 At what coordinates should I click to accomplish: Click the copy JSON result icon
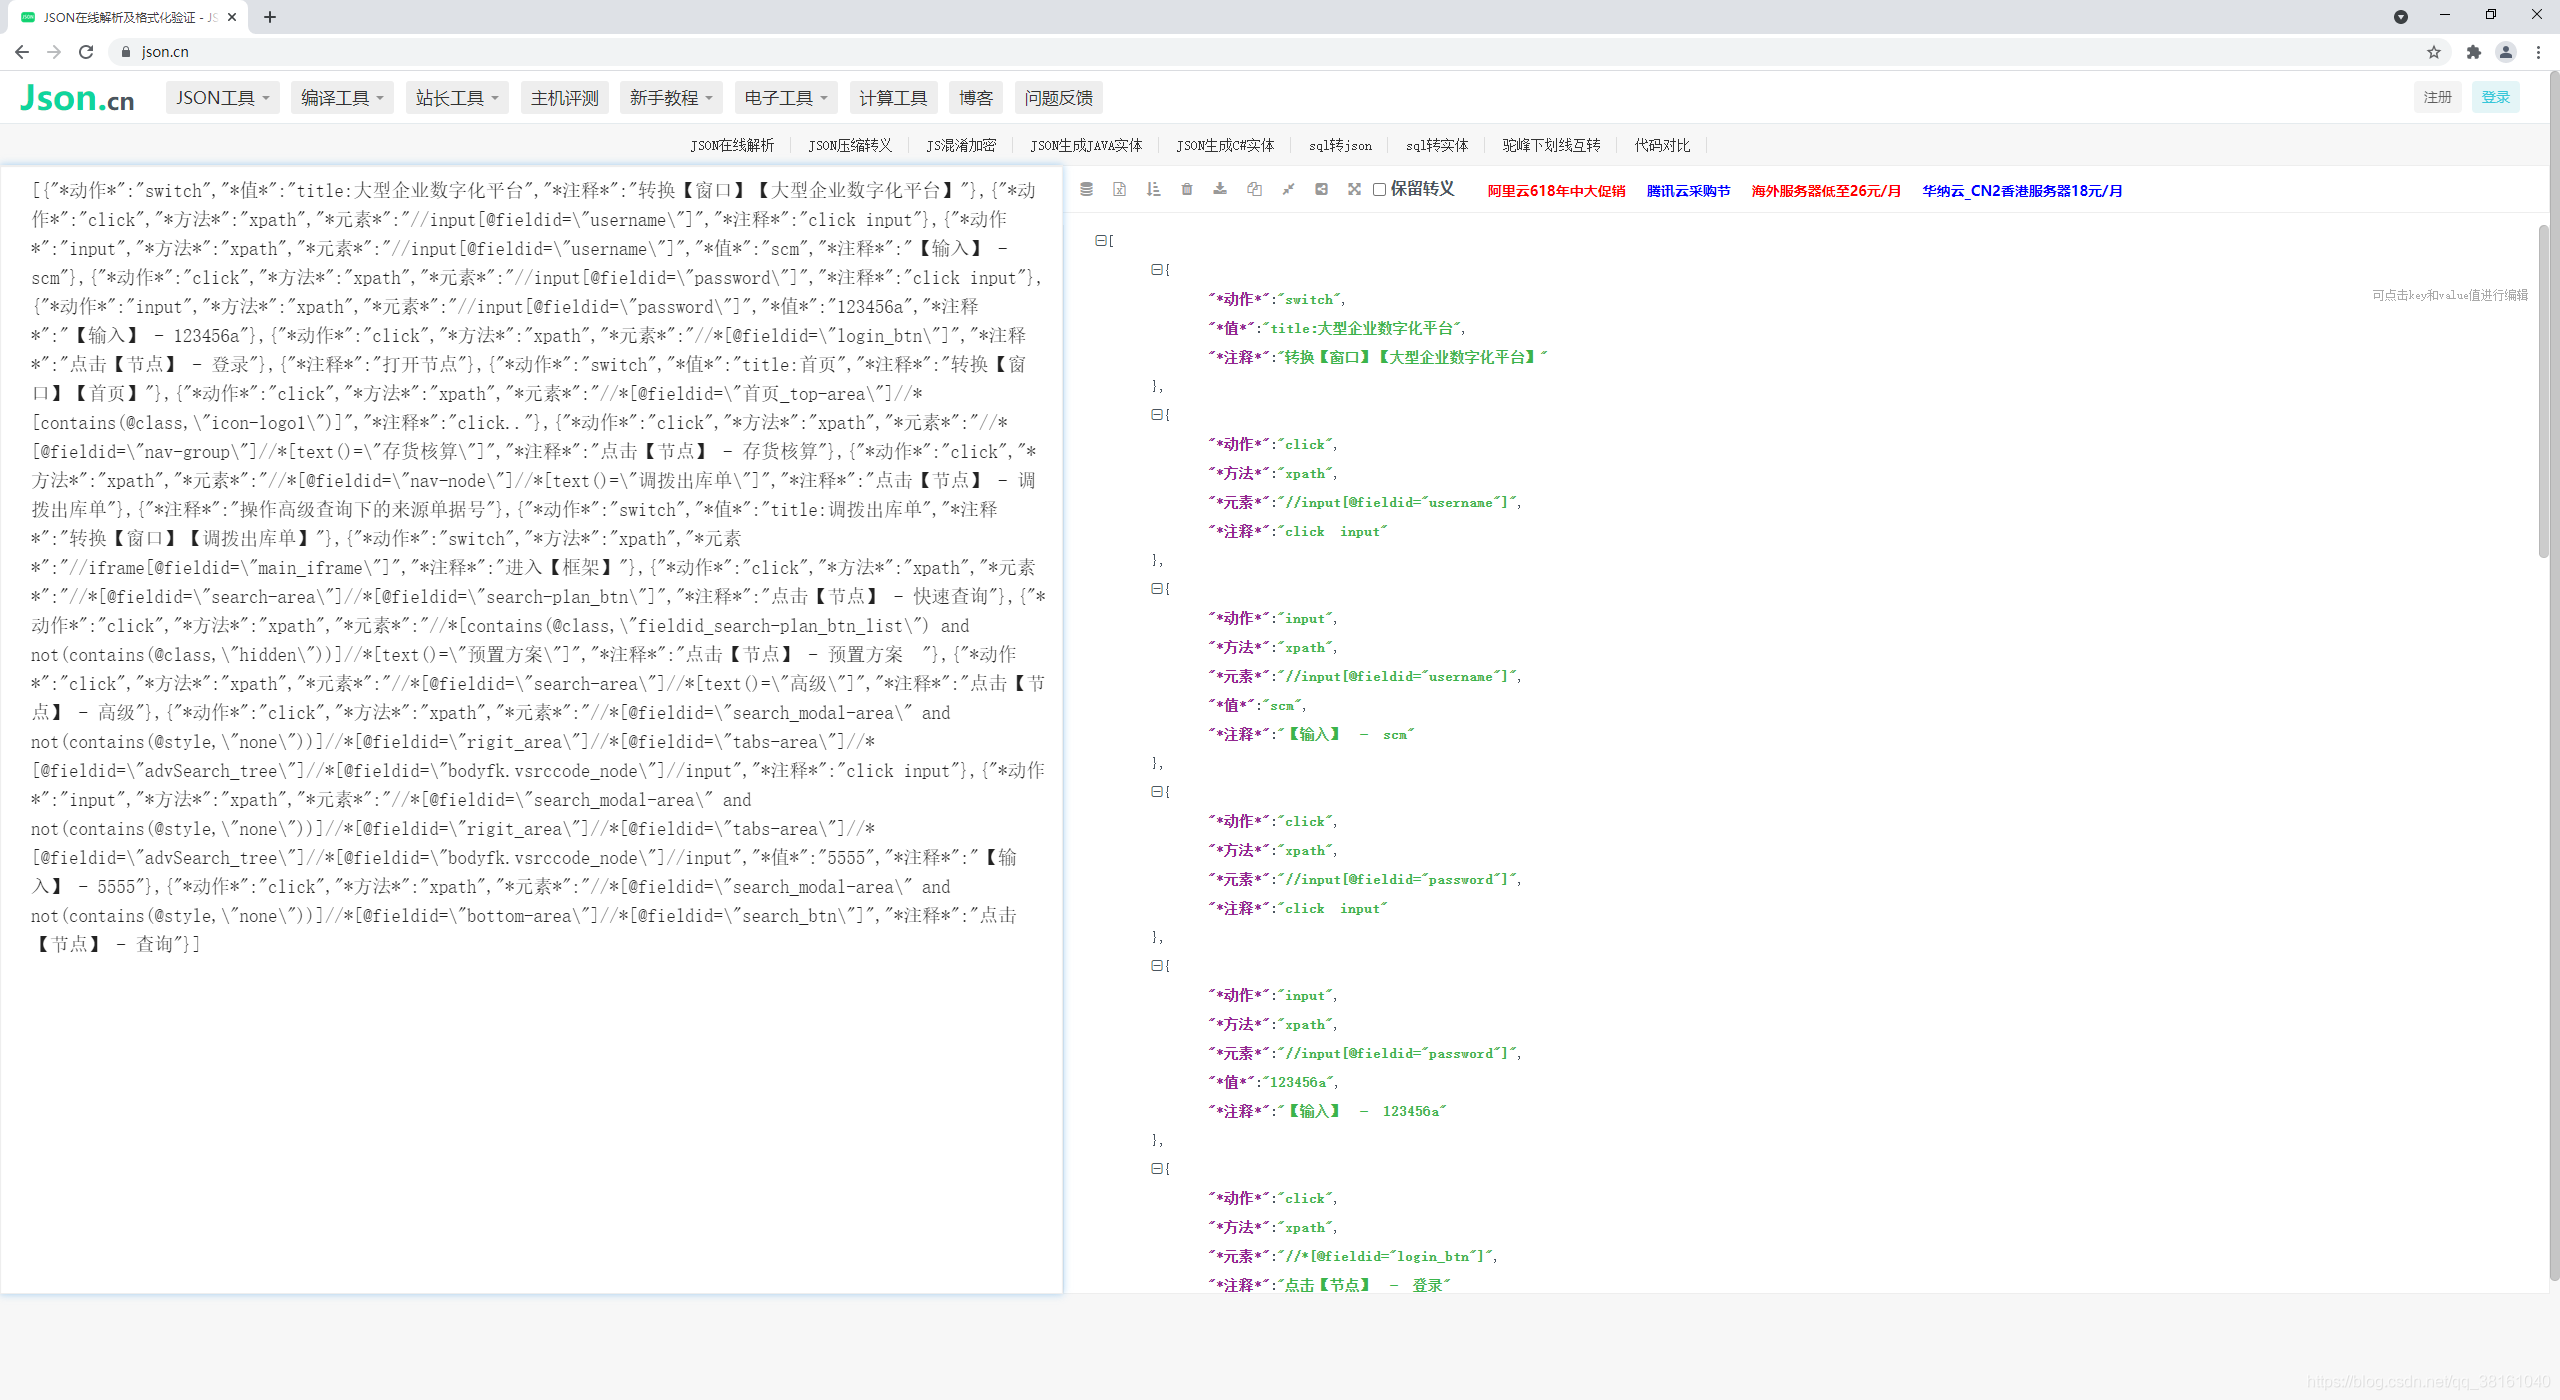click(x=1254, y=189)
